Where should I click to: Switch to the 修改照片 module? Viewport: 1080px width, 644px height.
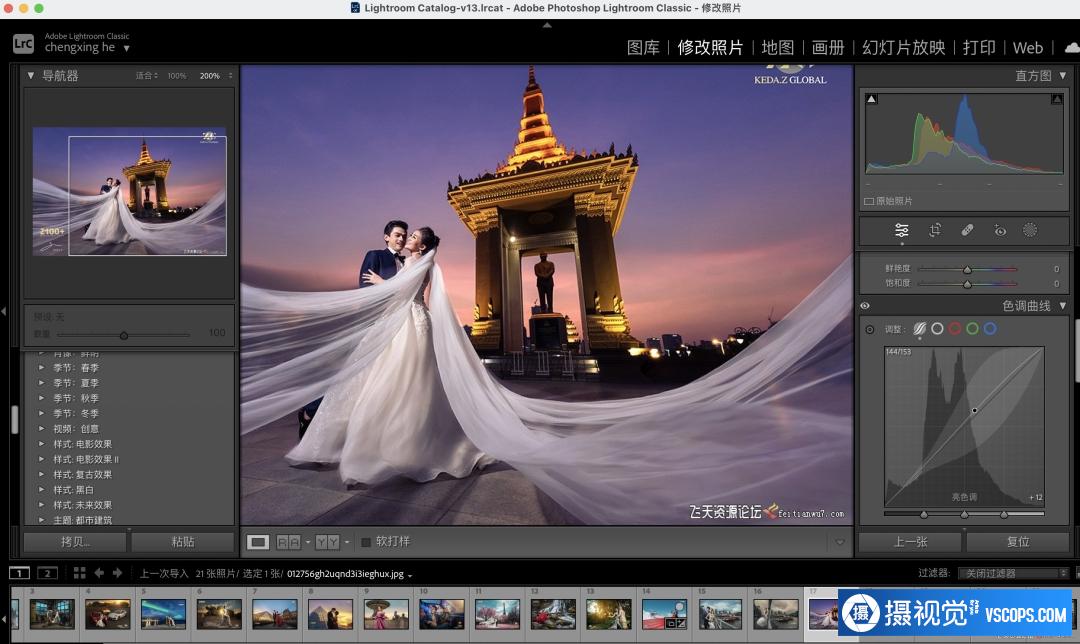tap(710, 48)
